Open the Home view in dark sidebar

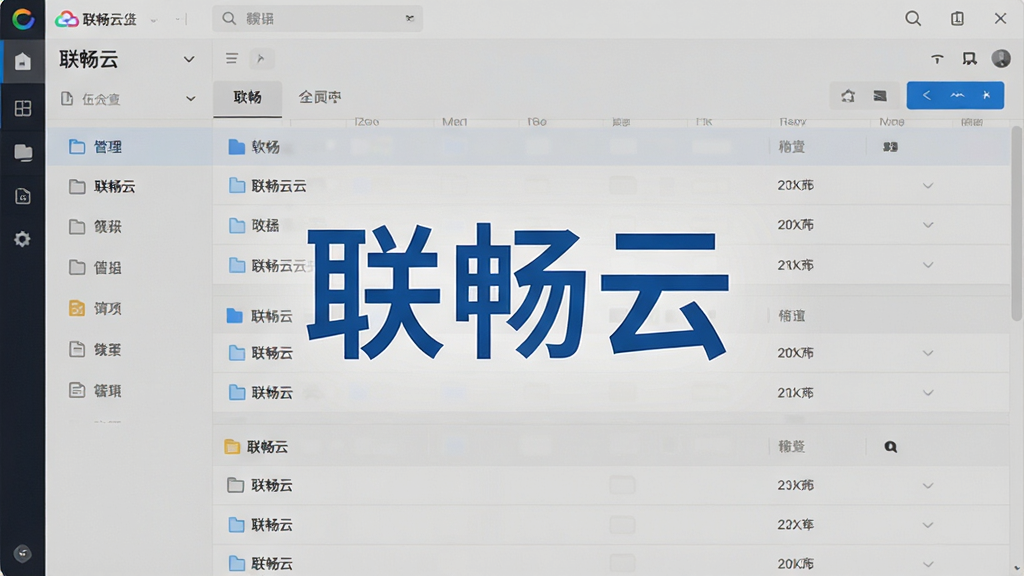click(x=23, y=61)
